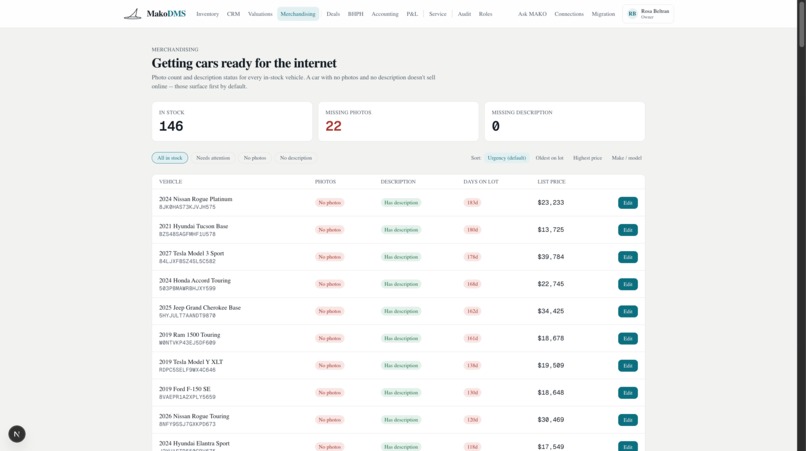806x451 pixels.
Task: Select the All in stock filter
Action: (x=170, y=158)
